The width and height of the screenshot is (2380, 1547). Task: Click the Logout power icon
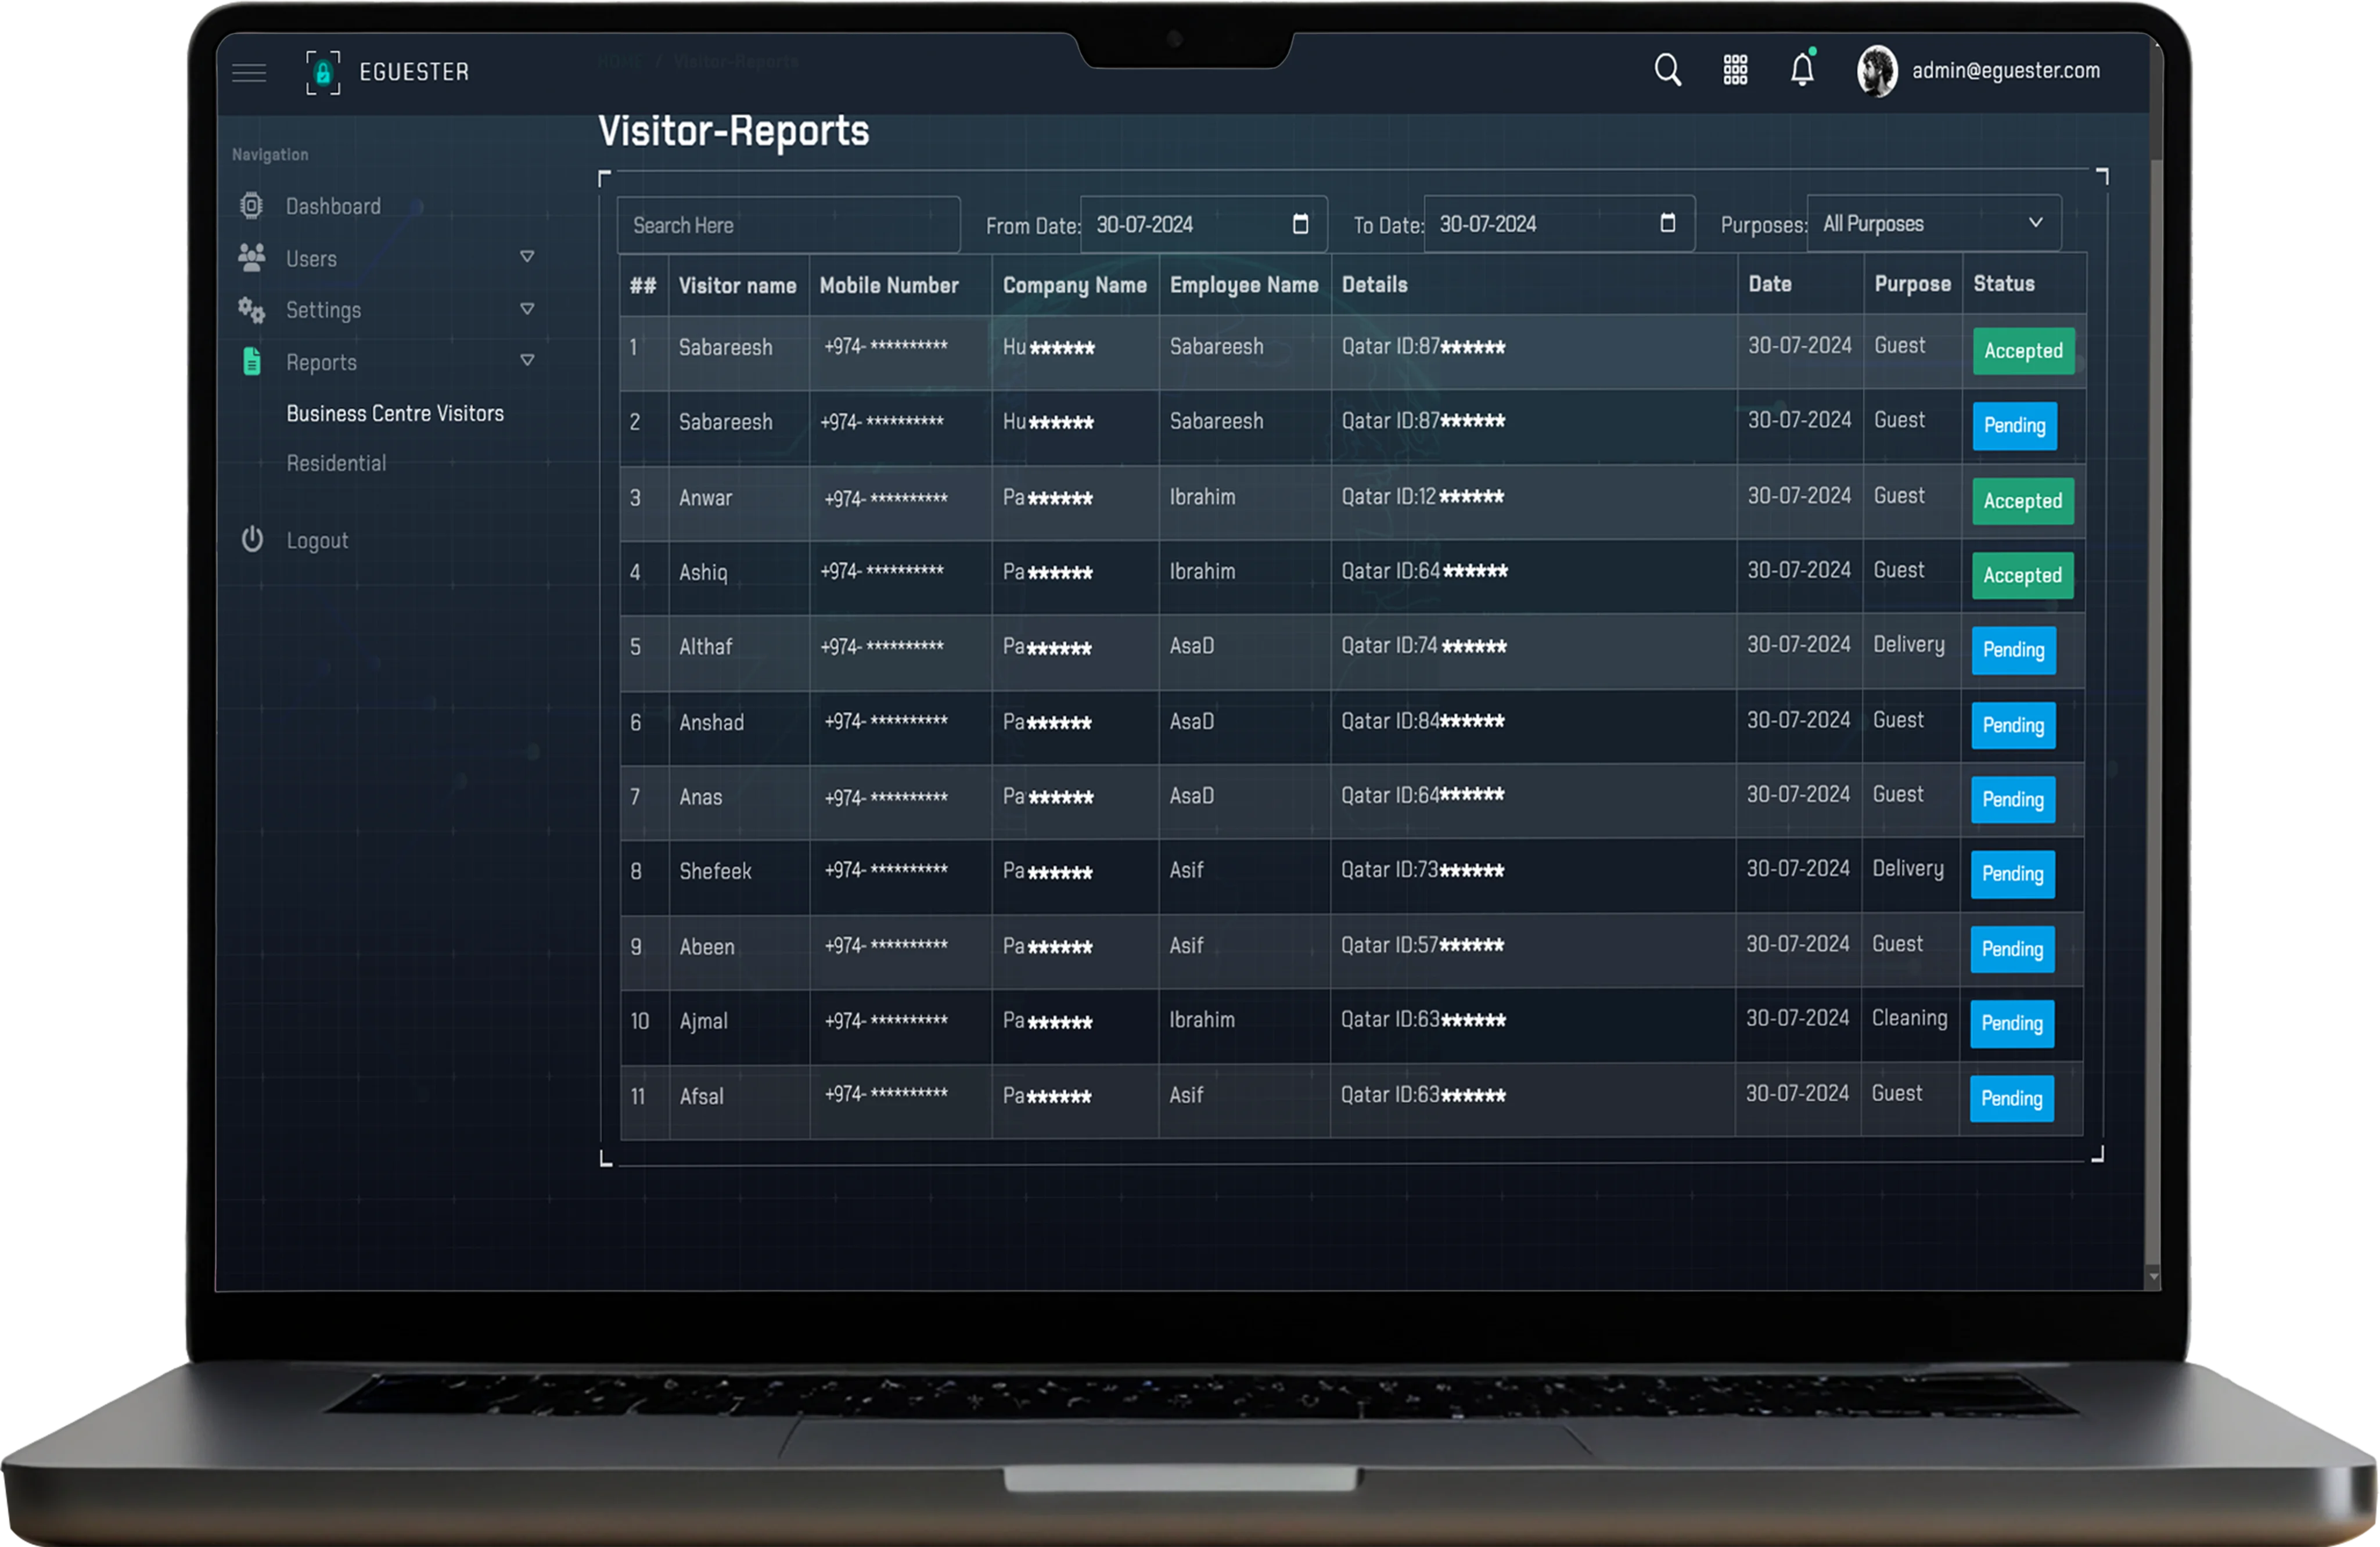pyautogui.click(x=252, y=540)
